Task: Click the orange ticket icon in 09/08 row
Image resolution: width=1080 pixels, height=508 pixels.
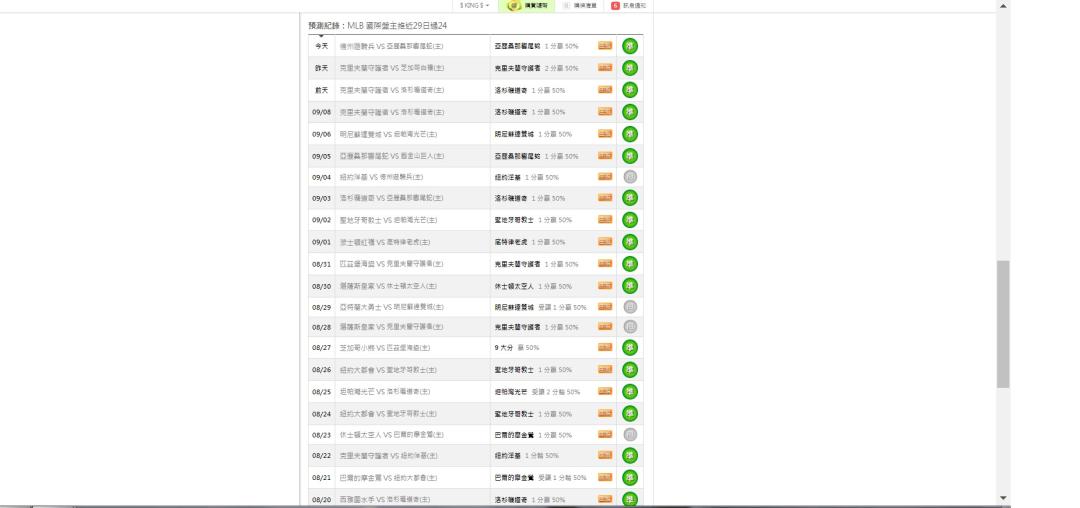Action: click(x=605, y=112)
